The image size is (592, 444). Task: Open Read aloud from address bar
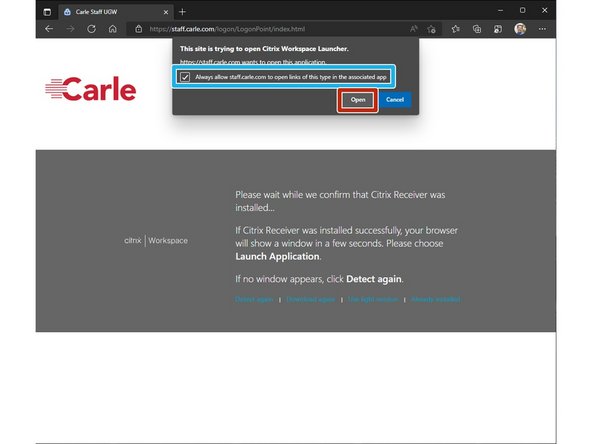point(414,29)
